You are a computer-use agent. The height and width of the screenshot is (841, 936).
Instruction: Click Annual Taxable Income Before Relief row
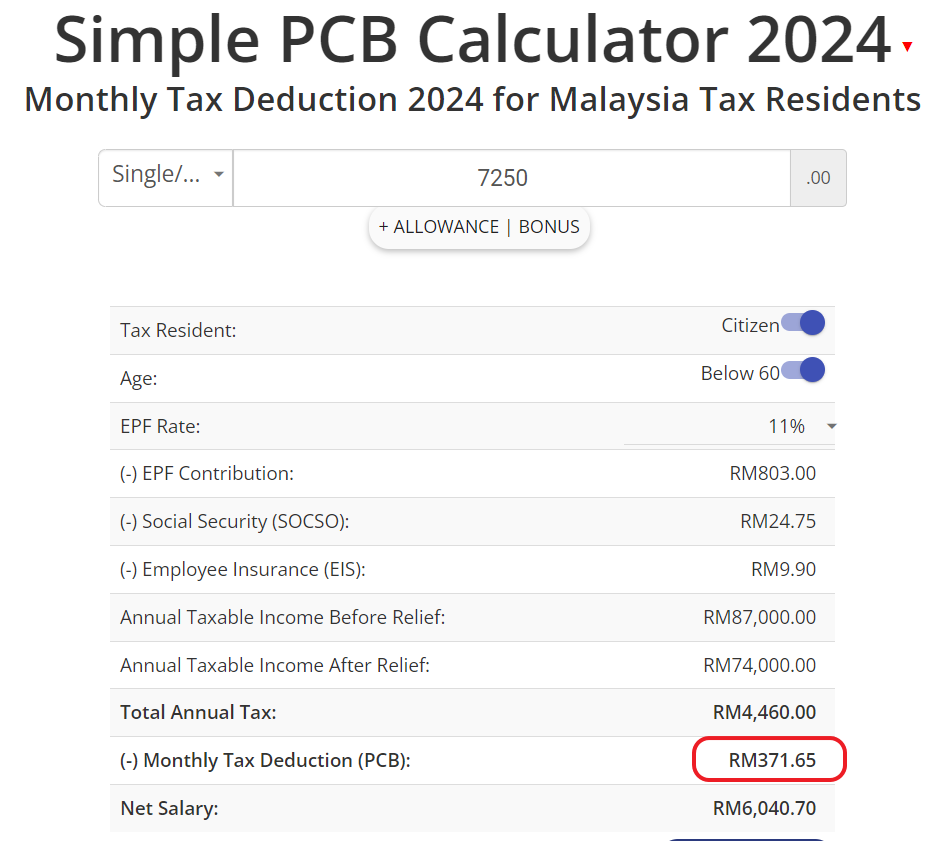tap(472, 617)
